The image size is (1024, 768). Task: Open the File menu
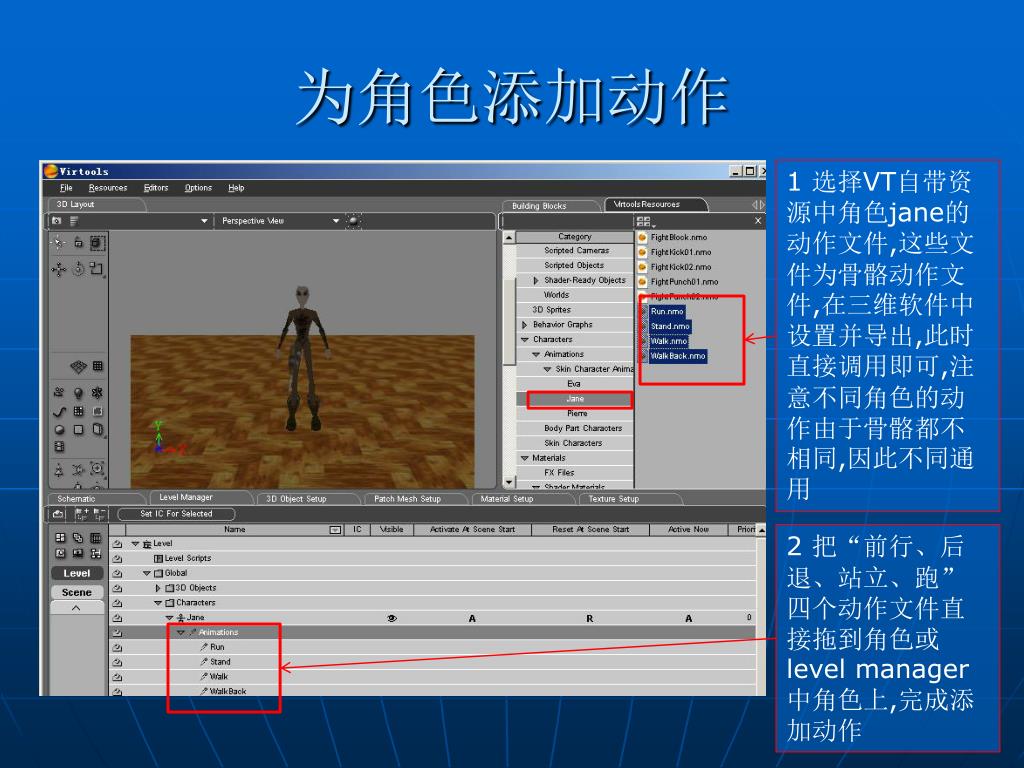66,188
